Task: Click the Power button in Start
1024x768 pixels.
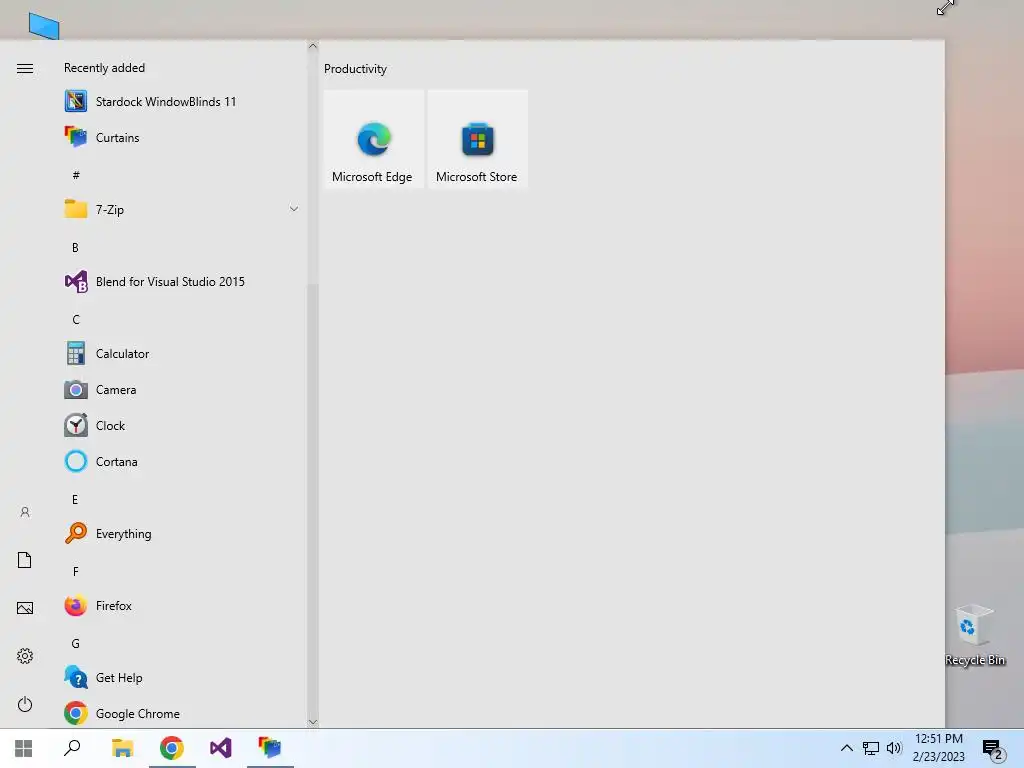Action: 25,704
